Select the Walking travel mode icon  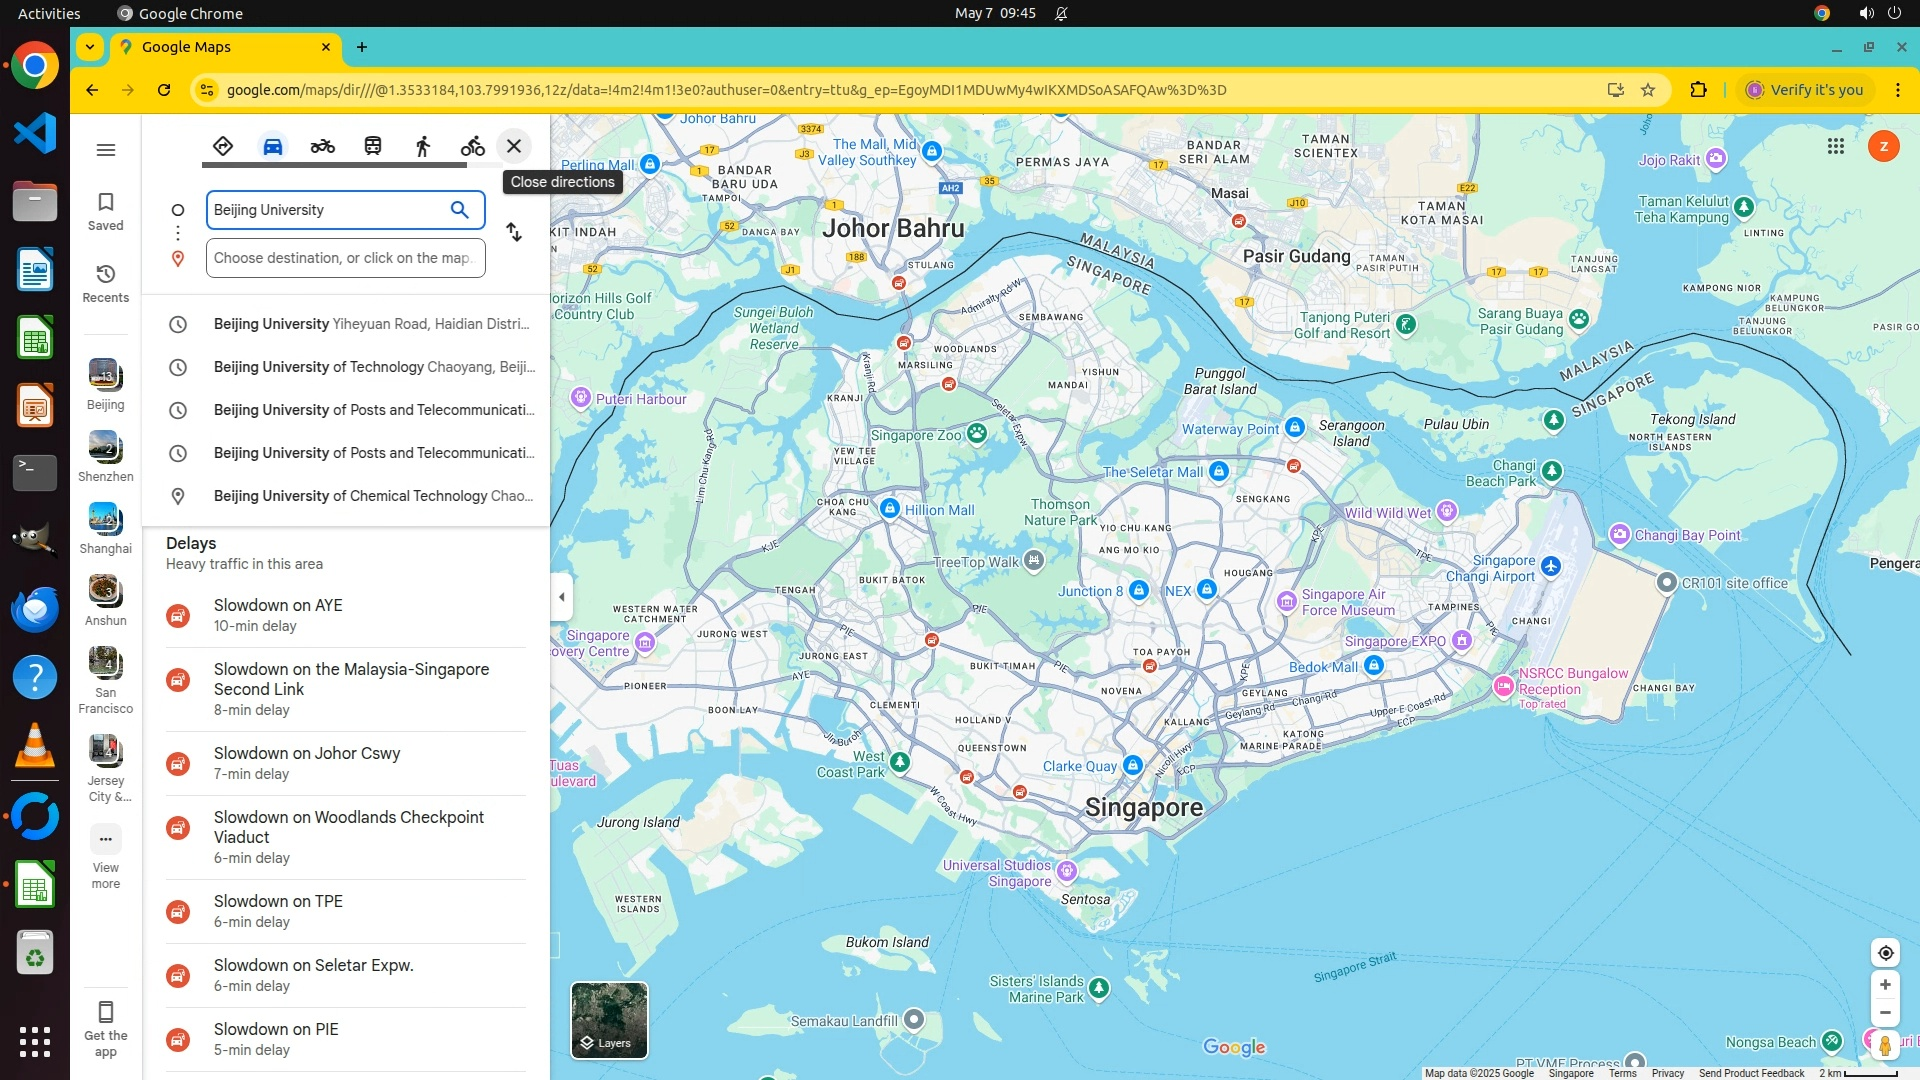click(422, 147)
